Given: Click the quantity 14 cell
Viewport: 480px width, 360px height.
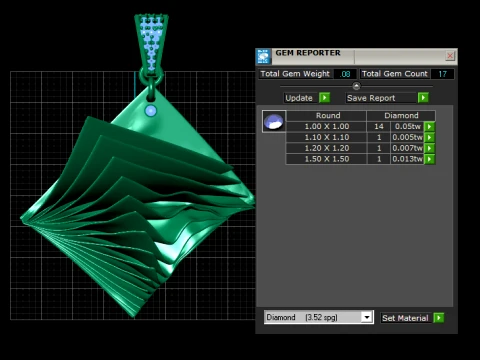Looking at the screenshot, I should pos(379,127).
